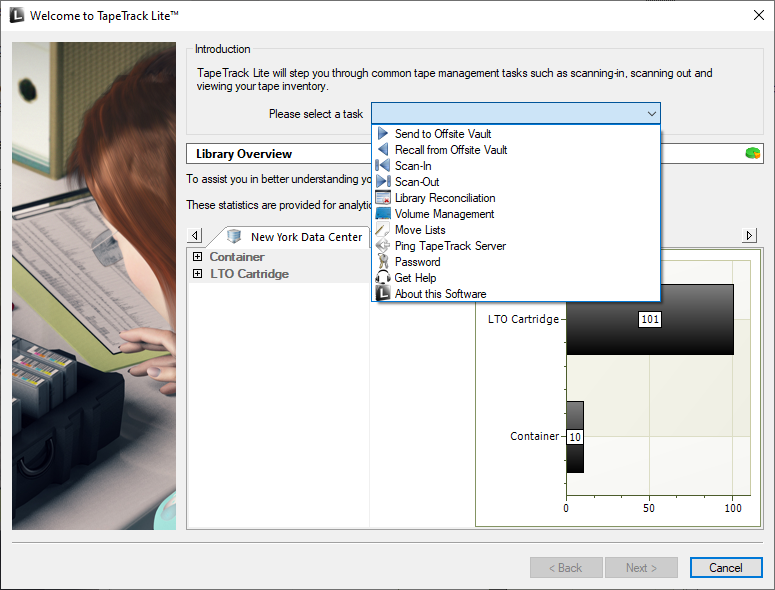Click the Library Reconciliation icon

(383, 198)
